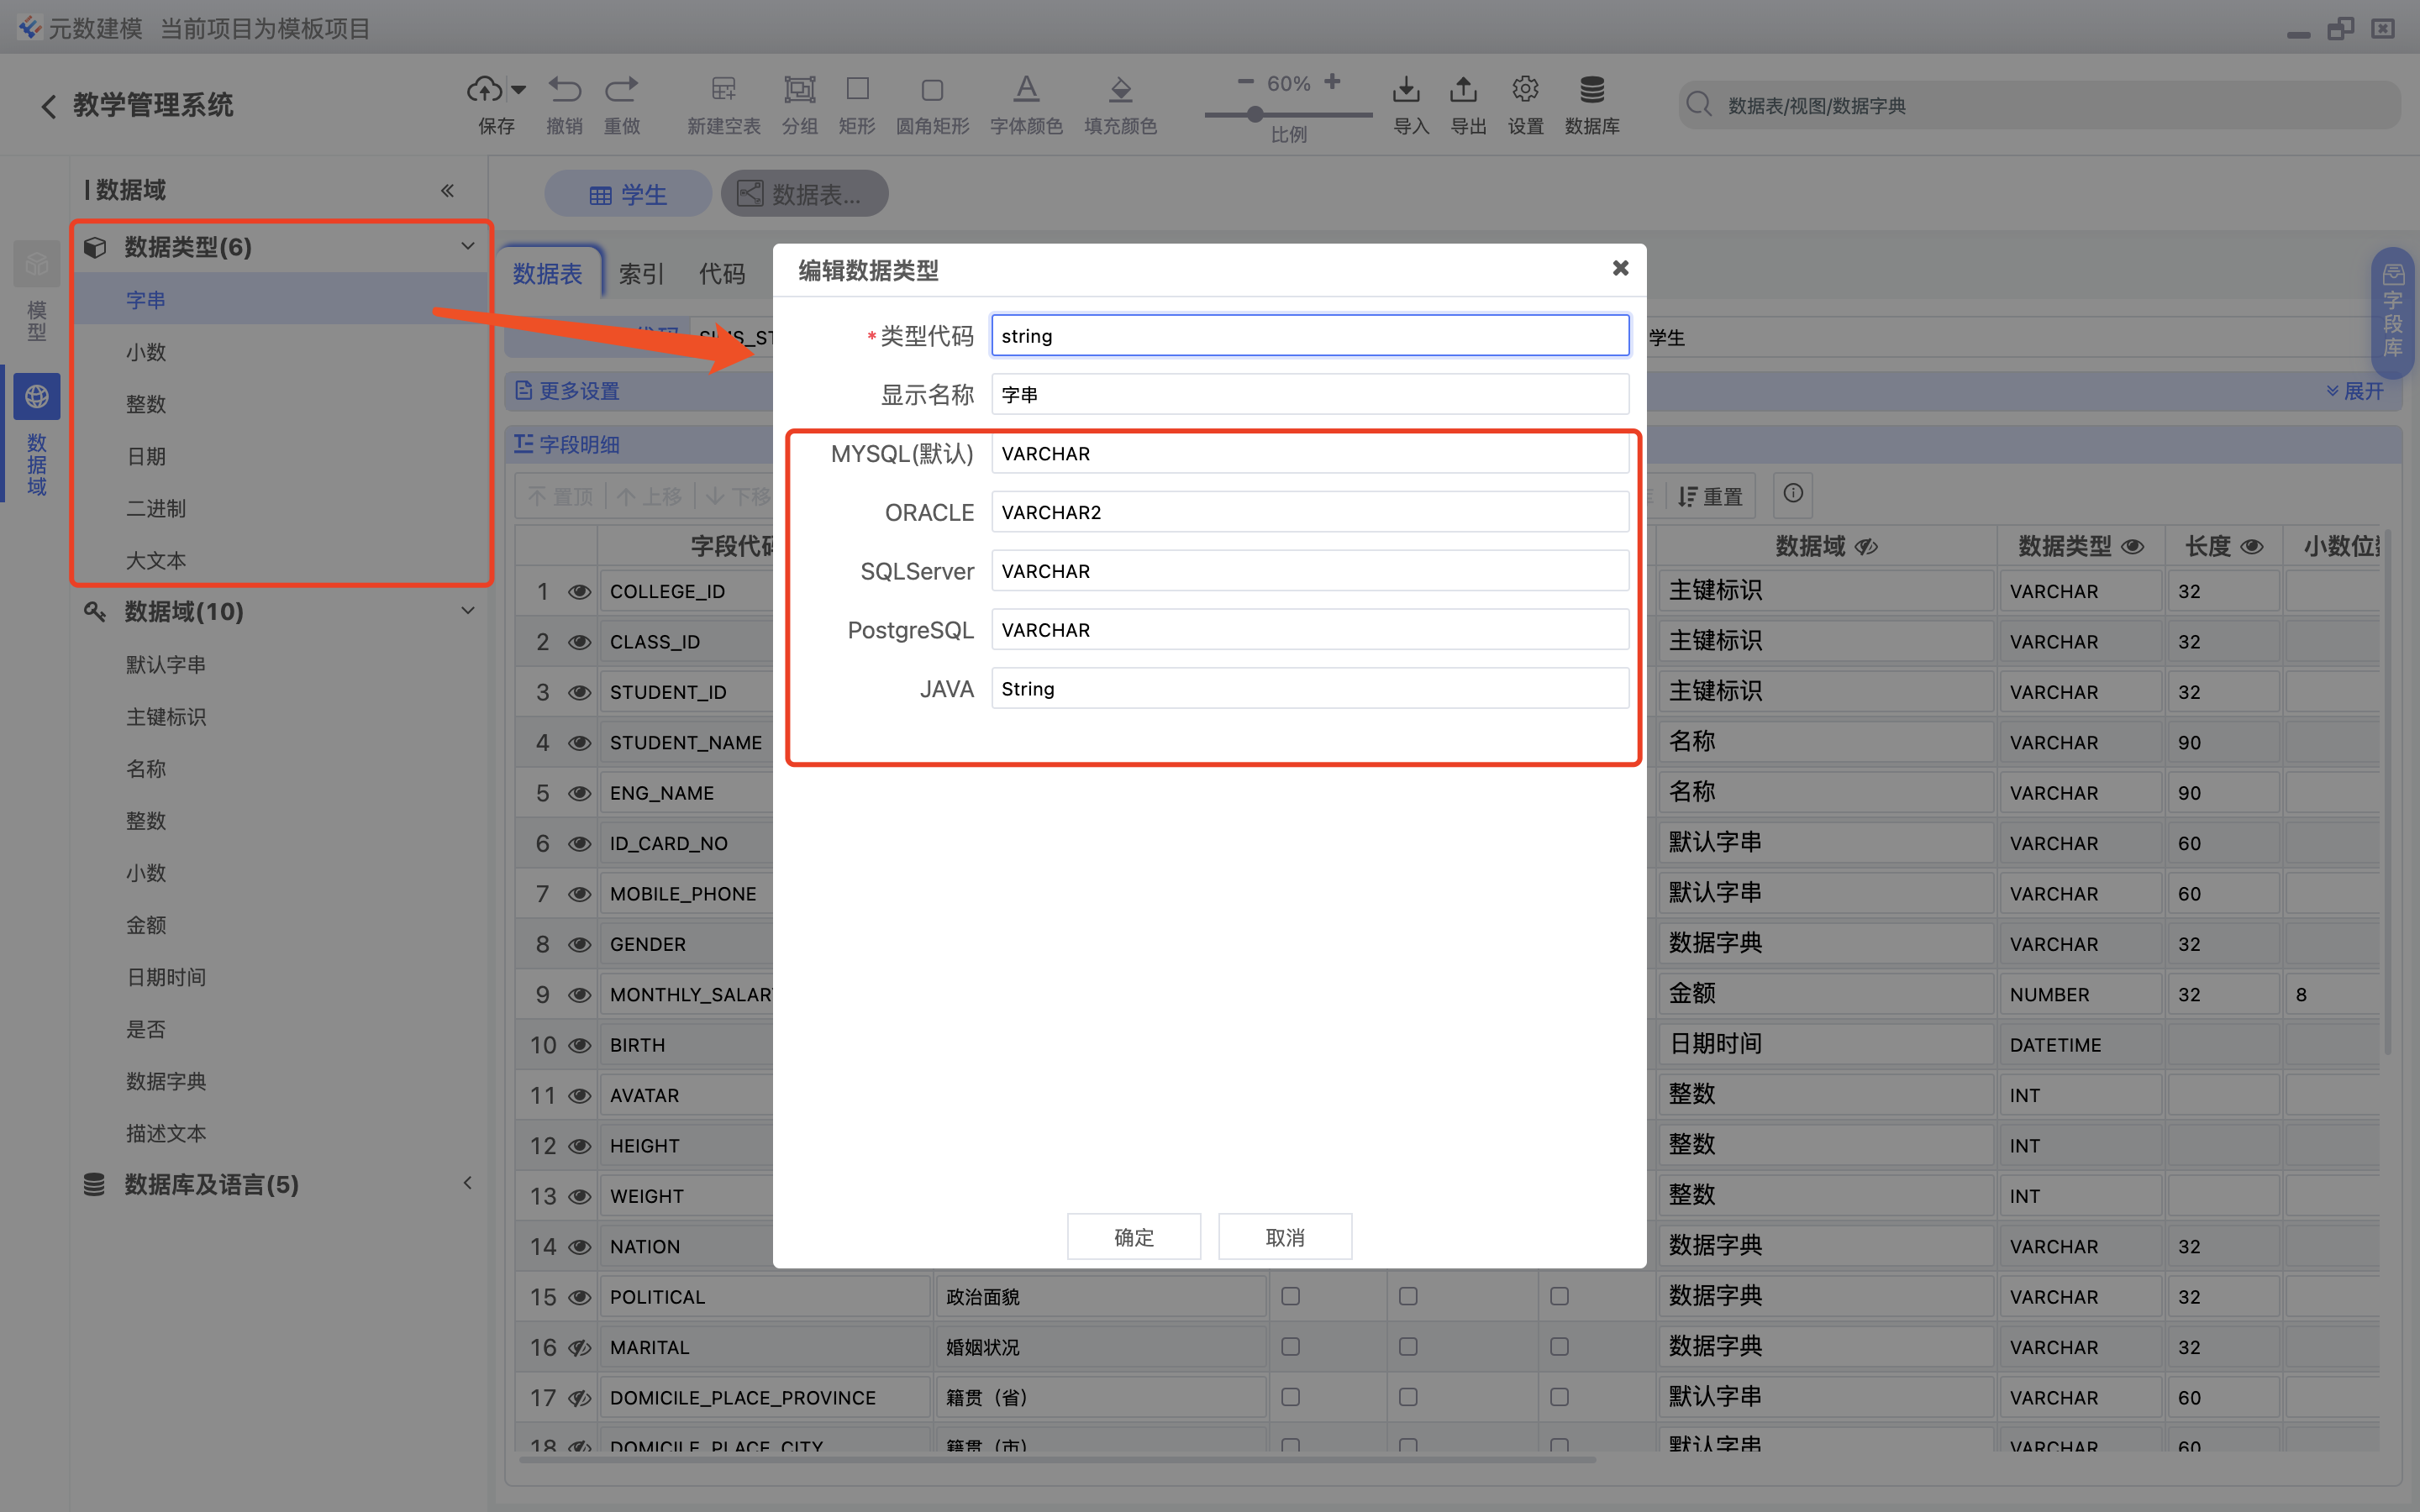
Task: Adjust the zoom scale slider handle
Action: (x=1255, y=115)
